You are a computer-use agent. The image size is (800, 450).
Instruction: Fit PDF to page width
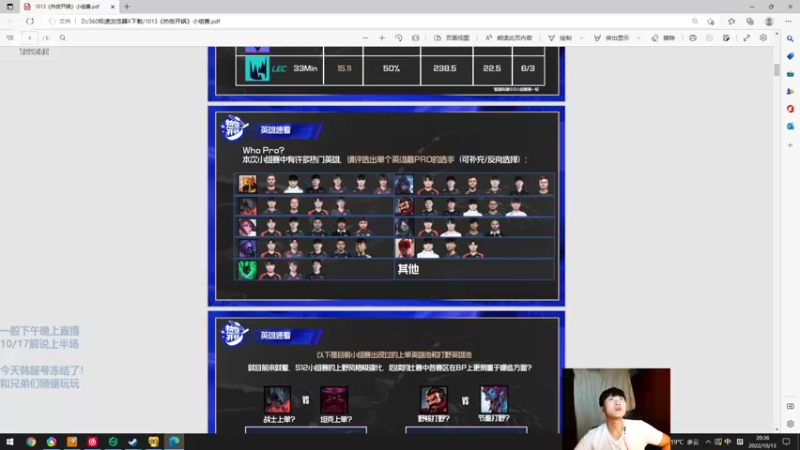pyautogui.click(x=416, y=38)
